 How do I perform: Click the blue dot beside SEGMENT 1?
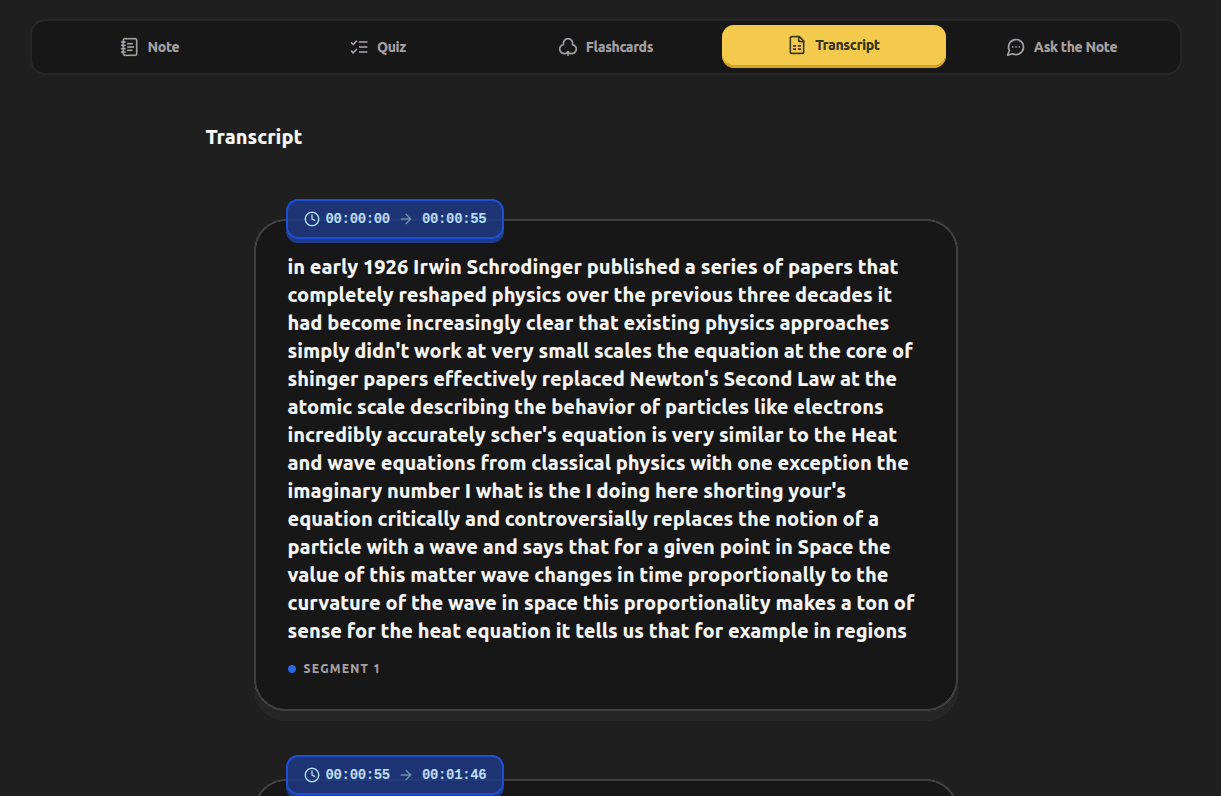coord(292,669)
